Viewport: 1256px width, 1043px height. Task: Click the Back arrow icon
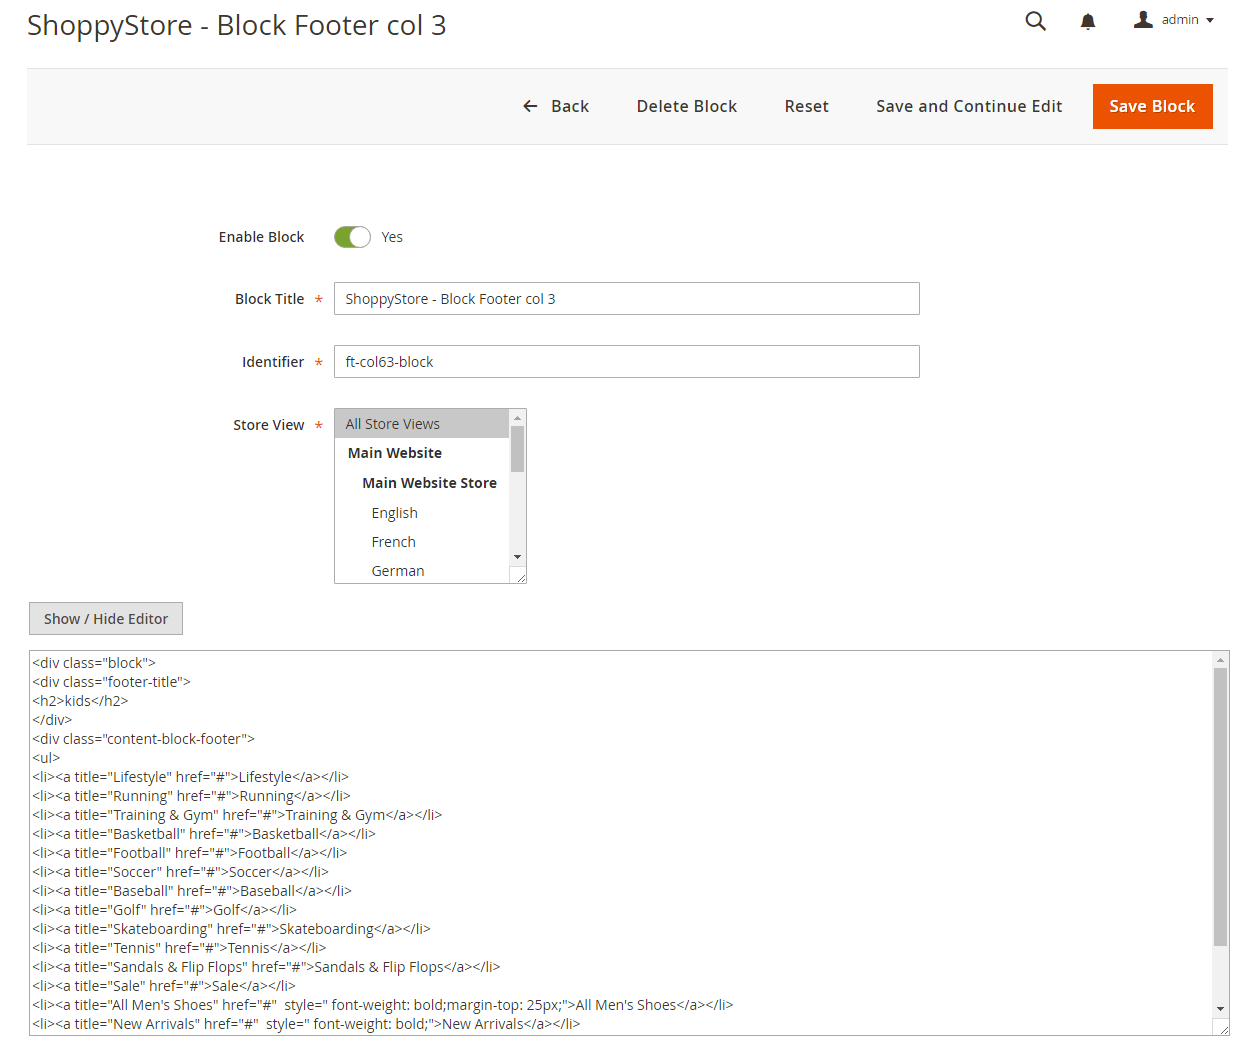530,106
